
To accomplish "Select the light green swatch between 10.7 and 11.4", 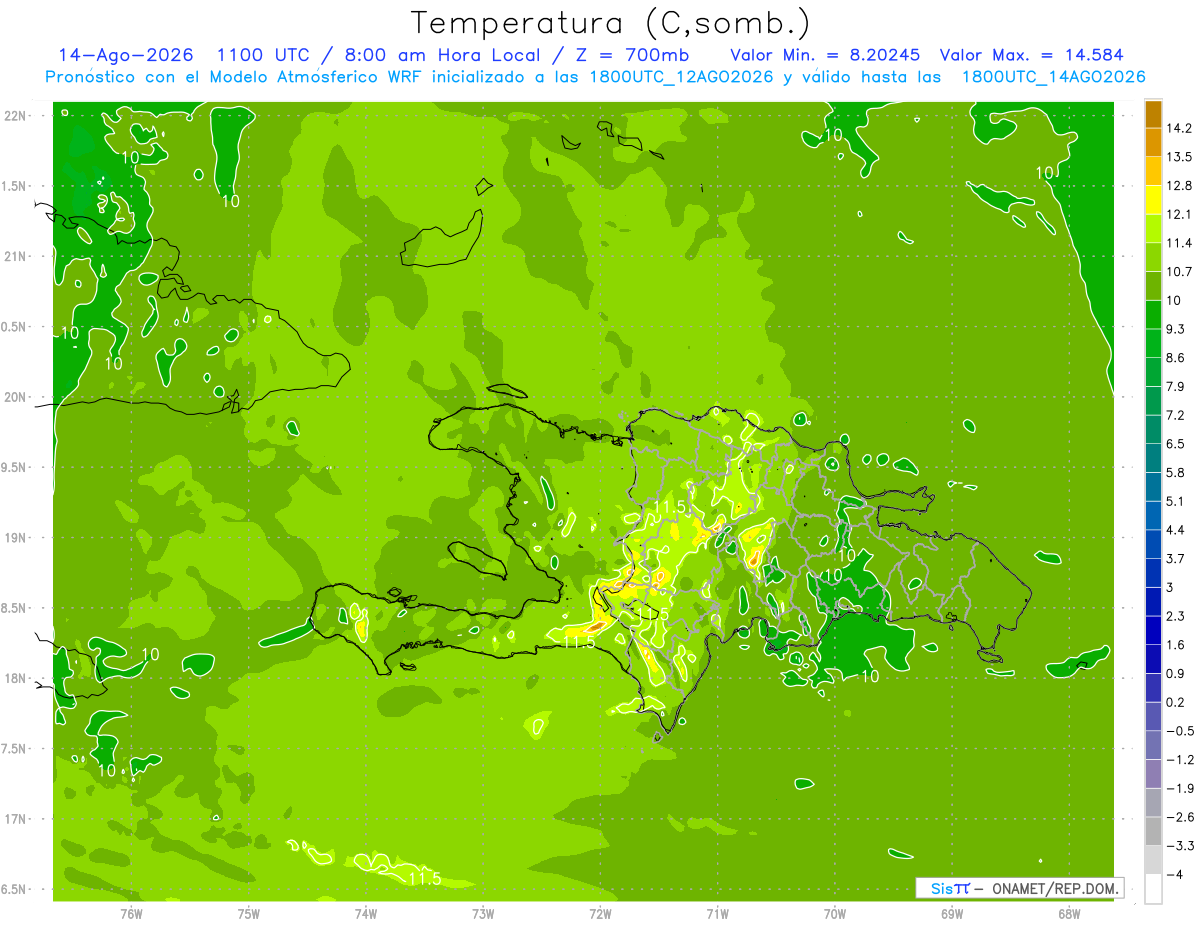I will (1153, 257).
